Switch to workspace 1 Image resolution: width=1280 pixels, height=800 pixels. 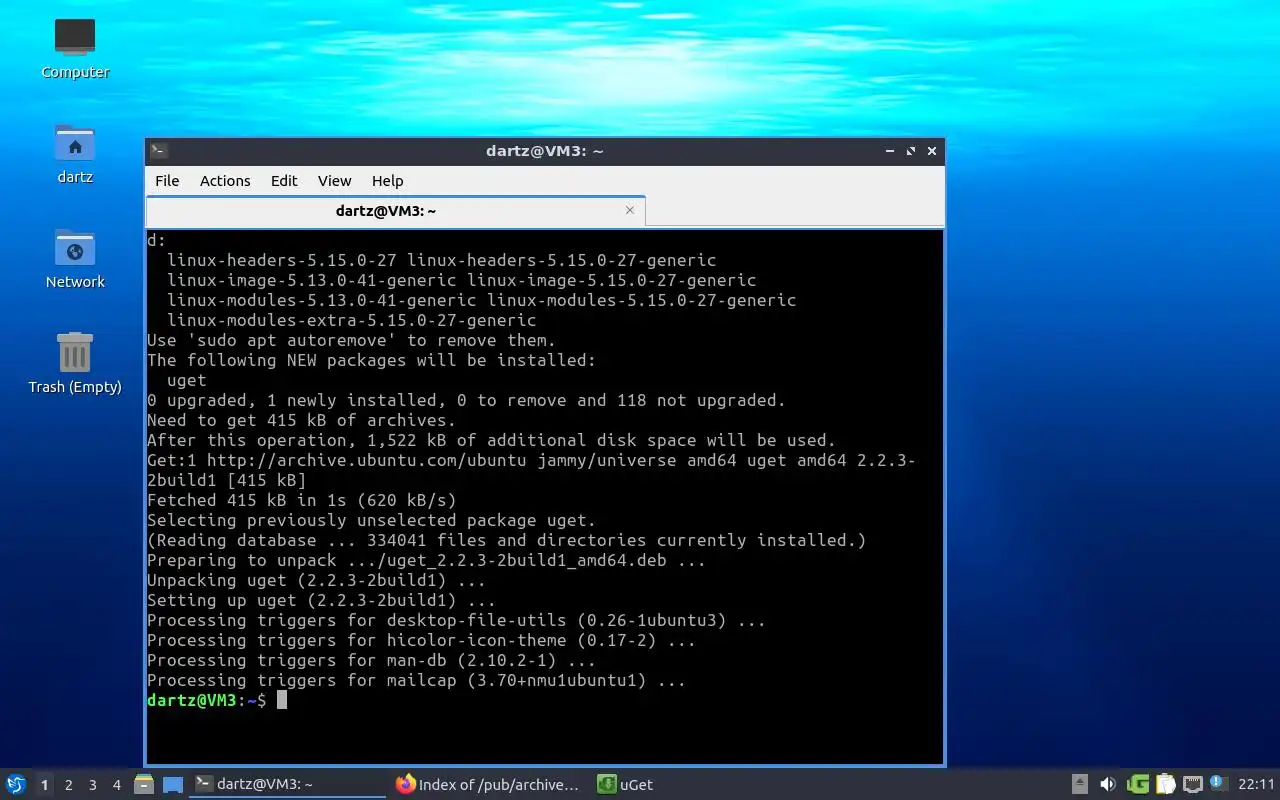[x=44, y=785]
